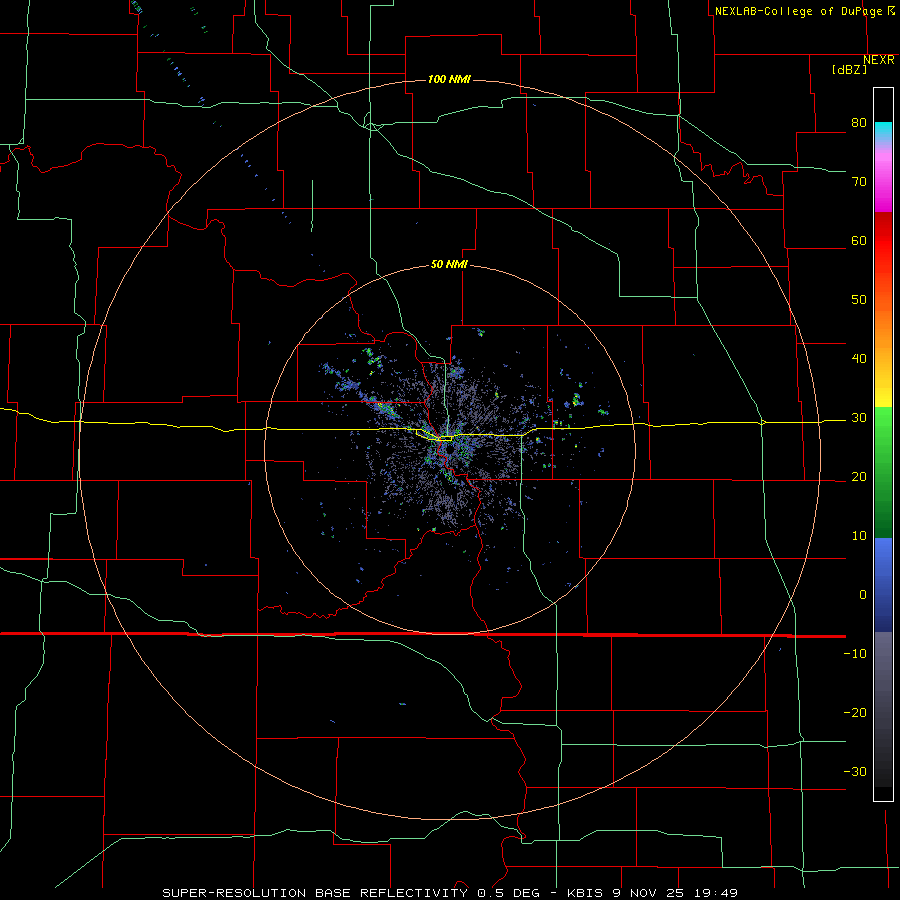Click the cyan top of the reflectivity color bar
Image resolution: width=900 pixels, height=900 pixels.
[x=883, y=133]
